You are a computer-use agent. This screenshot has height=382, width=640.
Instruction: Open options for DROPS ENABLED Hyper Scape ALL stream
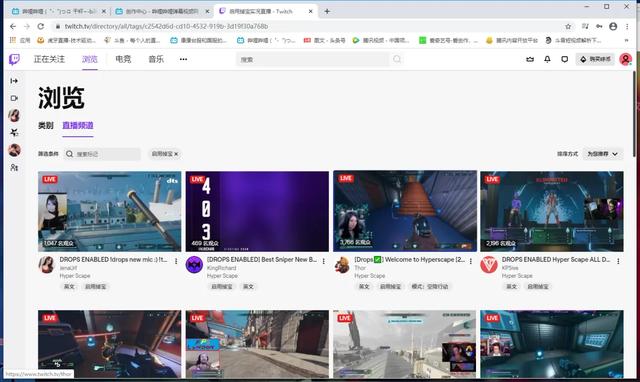tap(618, 261)
